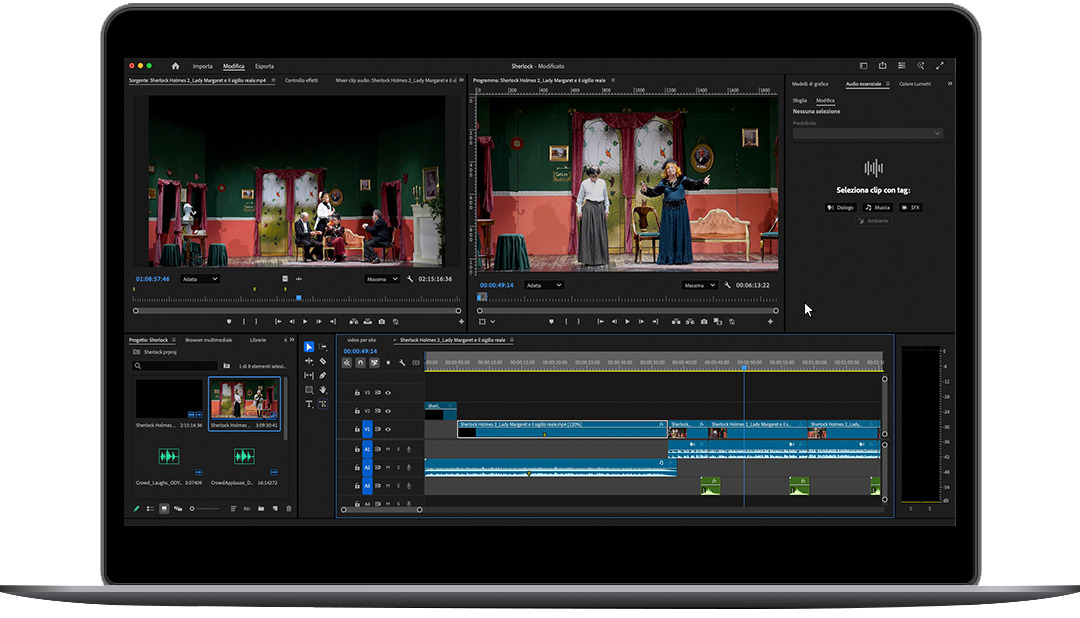Switch to Importa workspace tab

click(202, 66)
